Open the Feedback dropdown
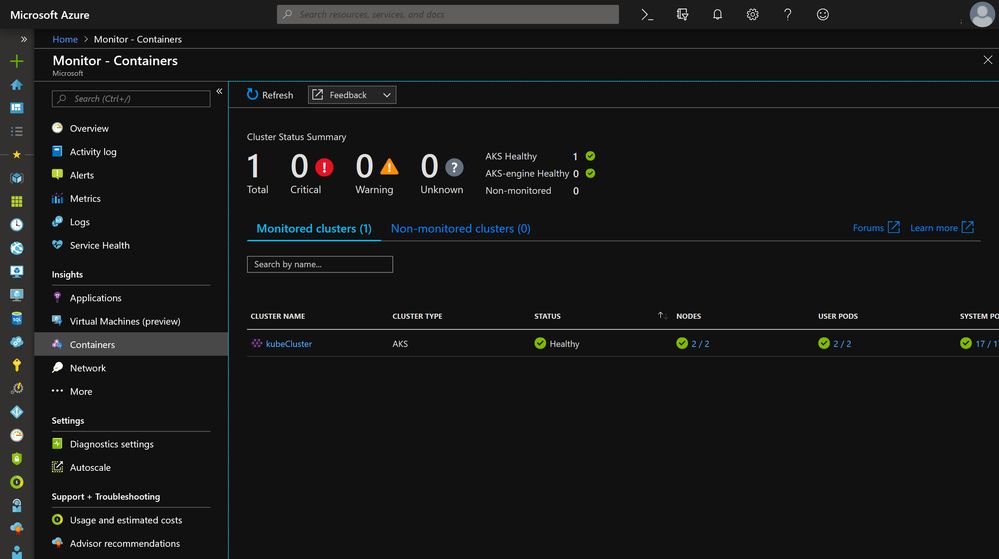Screen dimensions: 999x559 pos(352,95)
